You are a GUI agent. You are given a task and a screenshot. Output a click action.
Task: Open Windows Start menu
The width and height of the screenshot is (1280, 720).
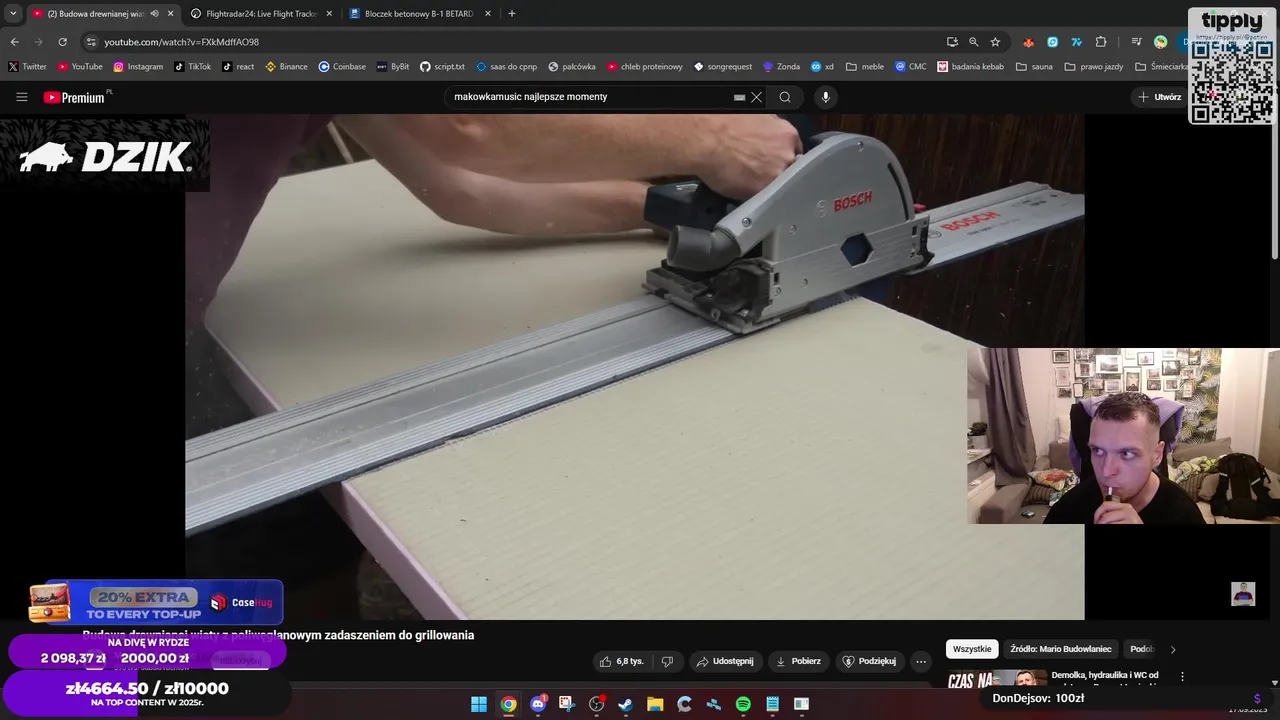point(479,704)
